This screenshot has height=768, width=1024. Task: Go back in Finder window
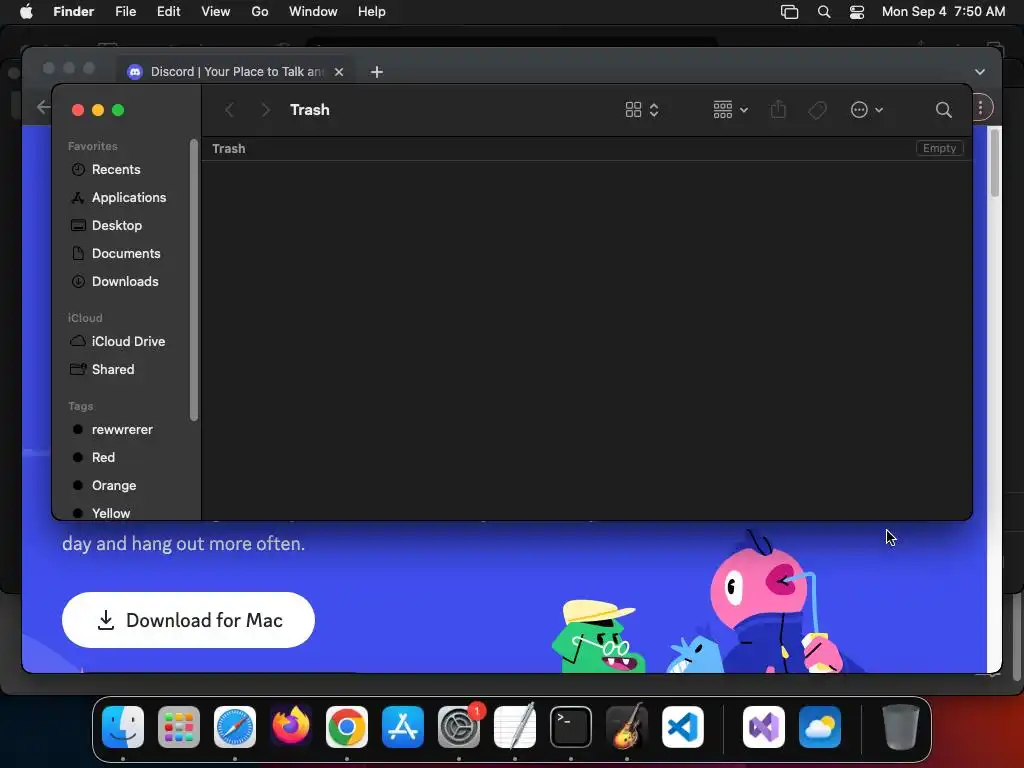(x=230, y=110)
